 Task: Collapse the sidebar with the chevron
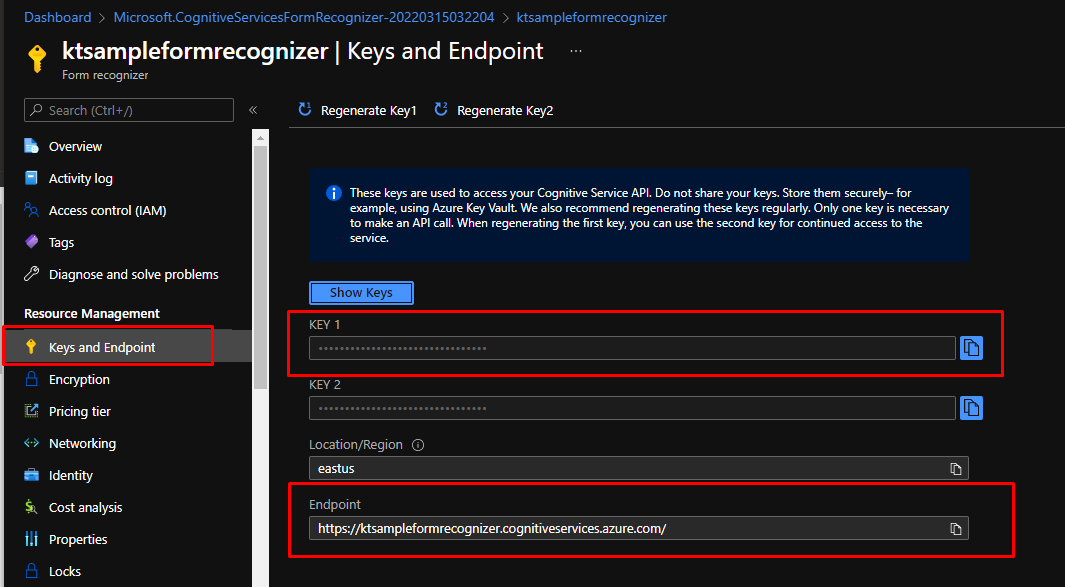coord(253,110)
